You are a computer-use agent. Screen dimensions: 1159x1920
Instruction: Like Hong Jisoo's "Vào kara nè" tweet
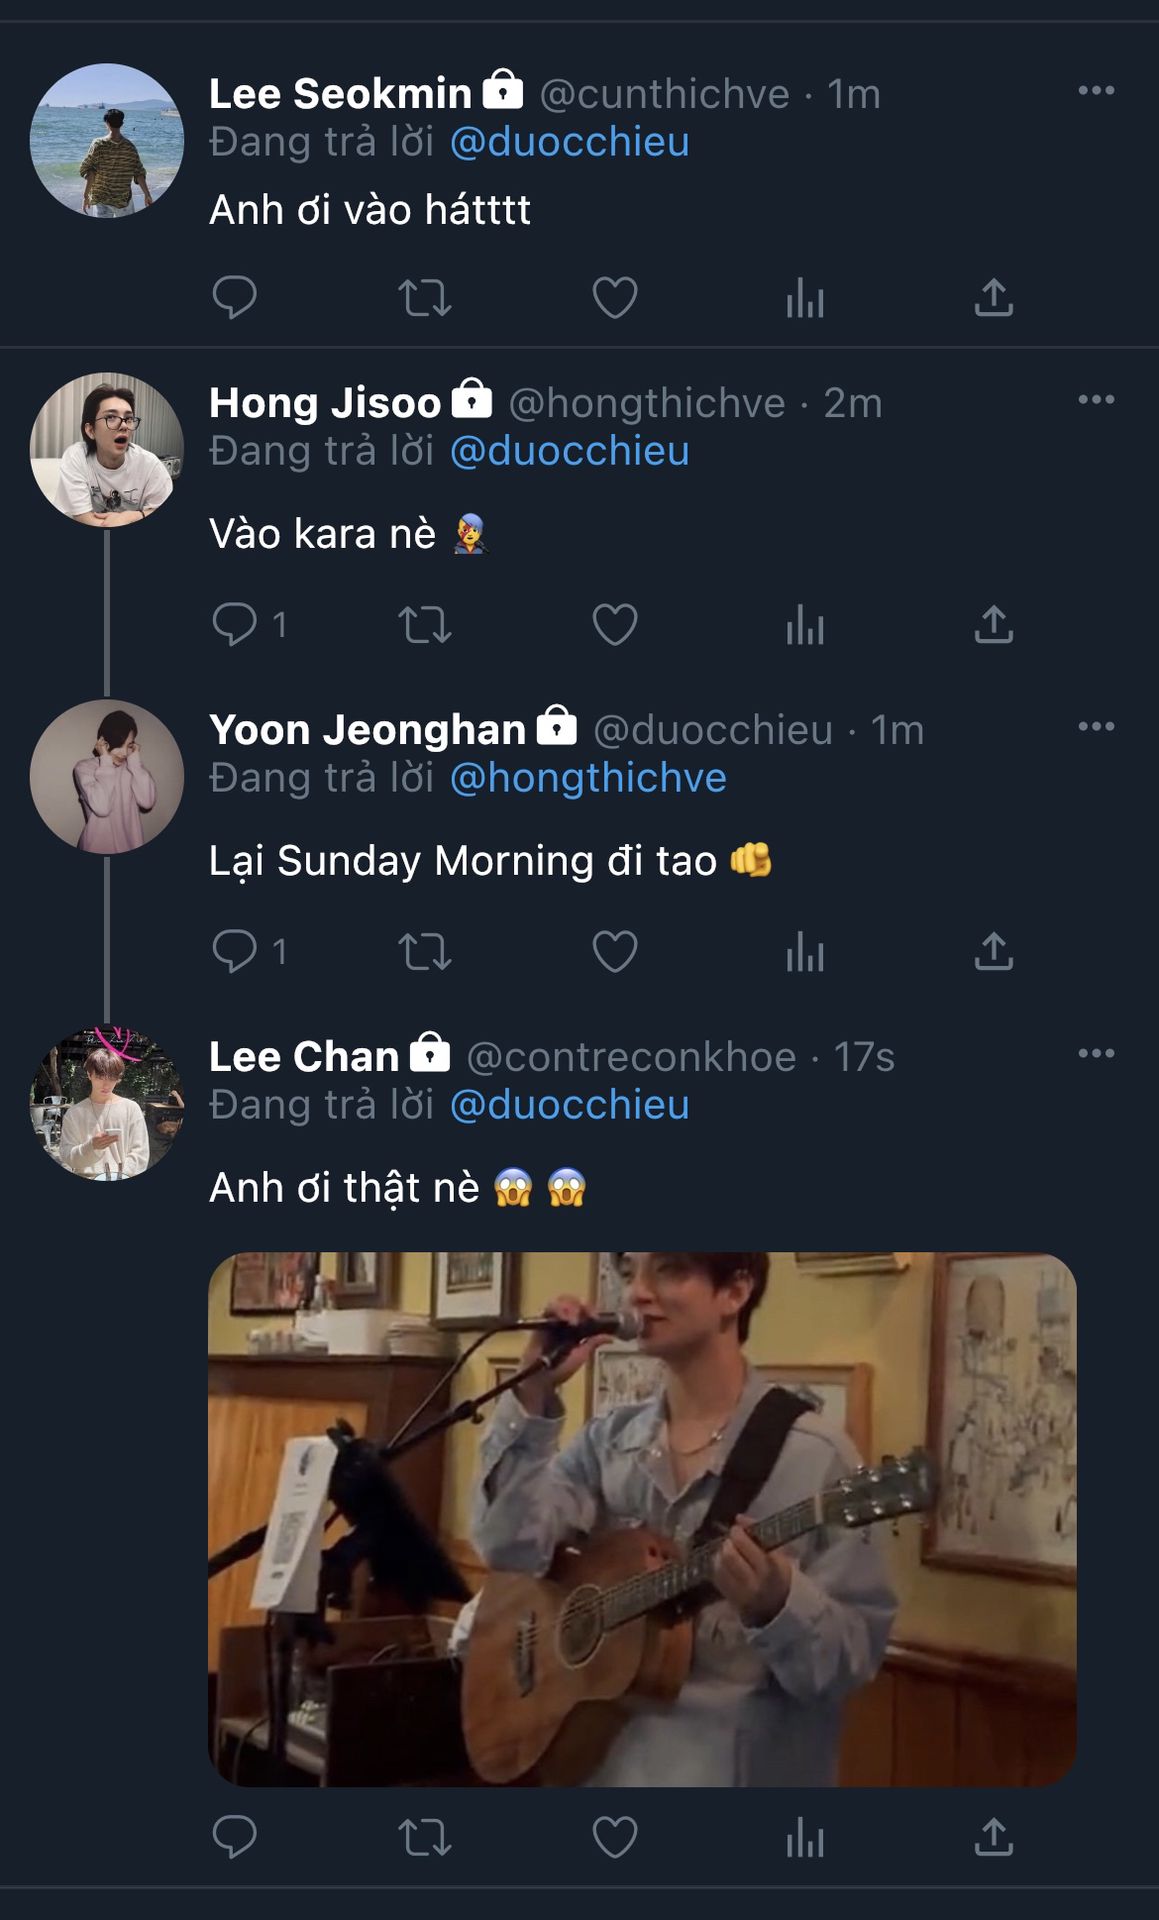click(615, 625)
